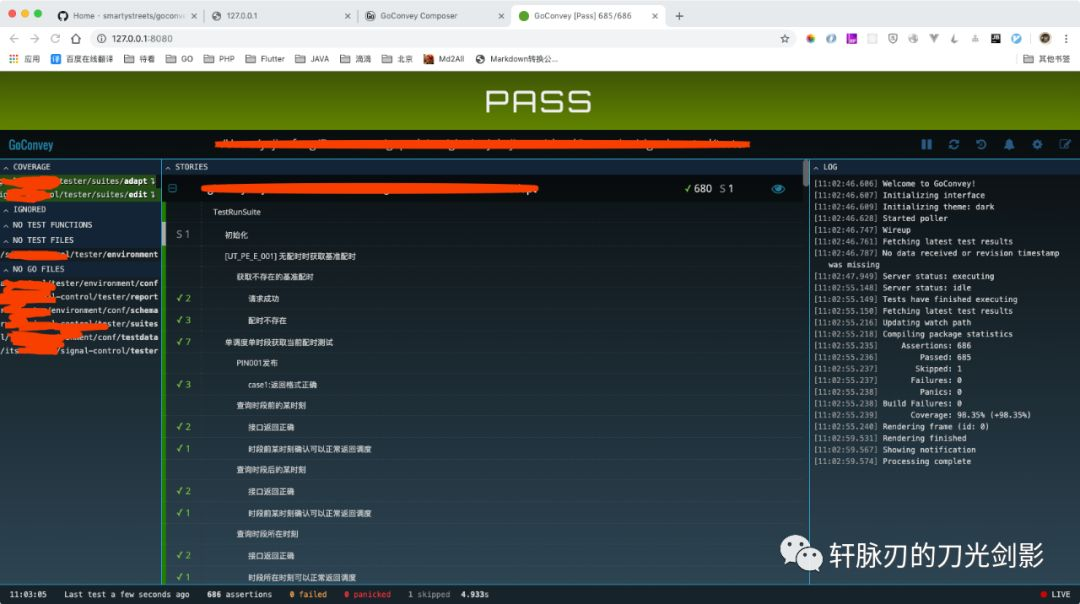Open the GO bookmarks folder
This screenshot has height=604, width=1080.
pyautogui.click(x=179, y=59)
